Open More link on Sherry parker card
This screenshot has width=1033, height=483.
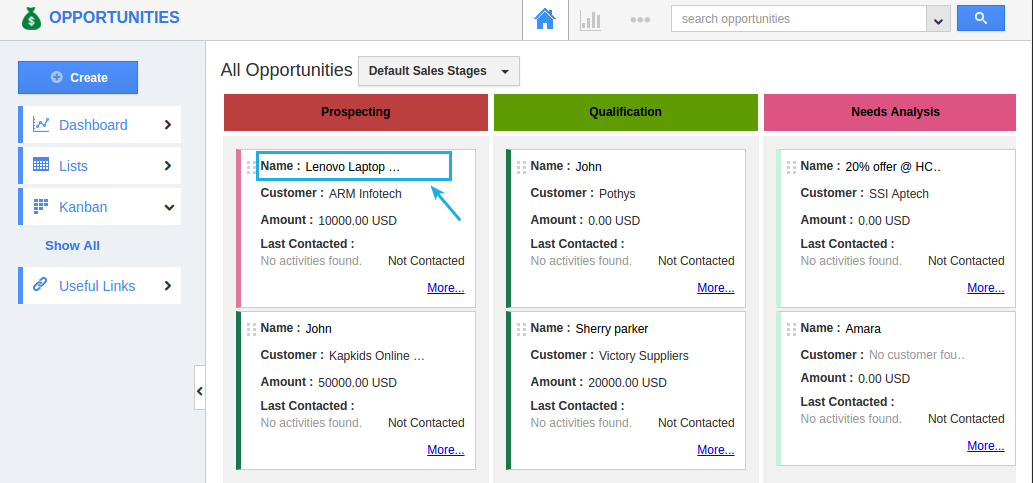pyautogui.click(x=715, y=450)
